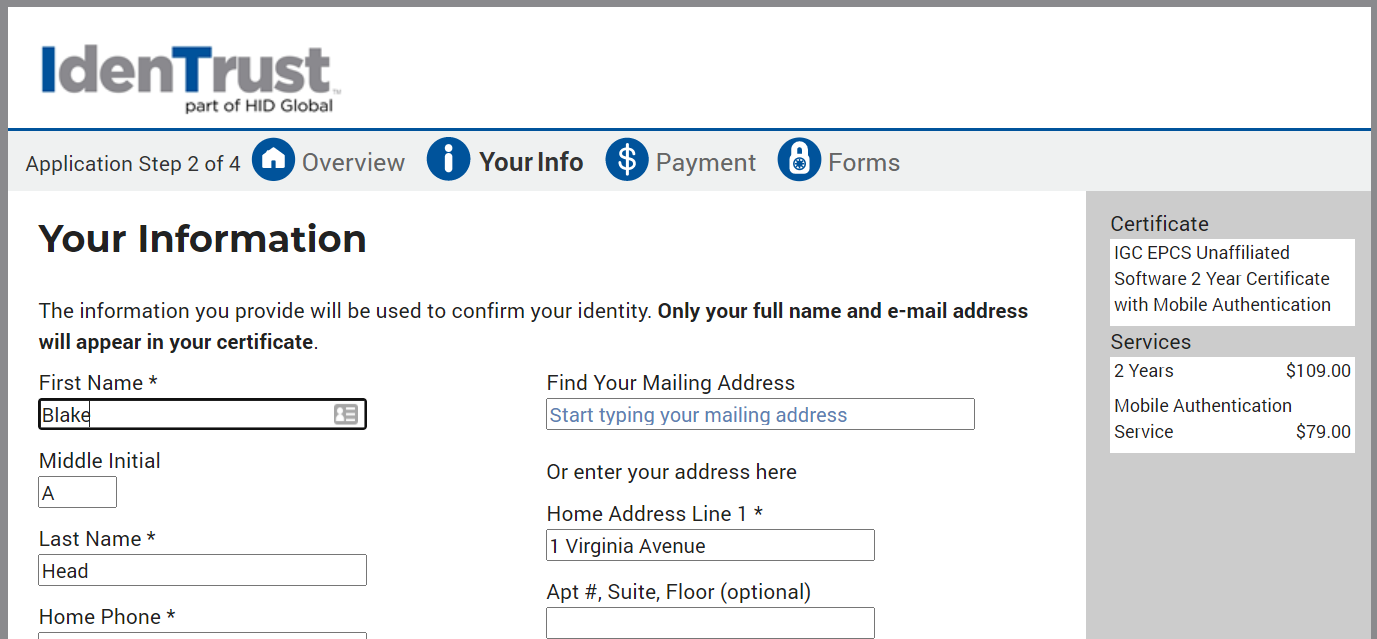Image resolution: width=1377 pixels, height=639 pixels.
Task: Click the contact card icon in First Name field
Action: tap(347, 413)
